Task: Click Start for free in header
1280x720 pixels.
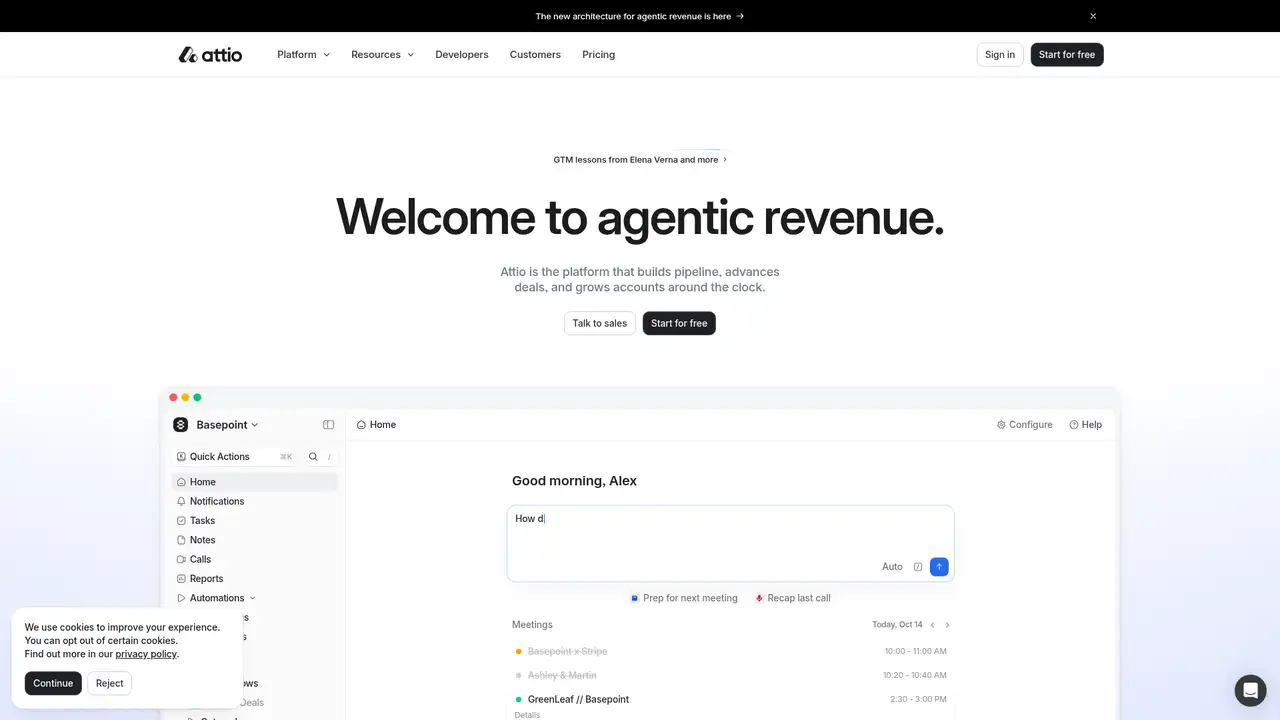Action: tap(1067, 55)
